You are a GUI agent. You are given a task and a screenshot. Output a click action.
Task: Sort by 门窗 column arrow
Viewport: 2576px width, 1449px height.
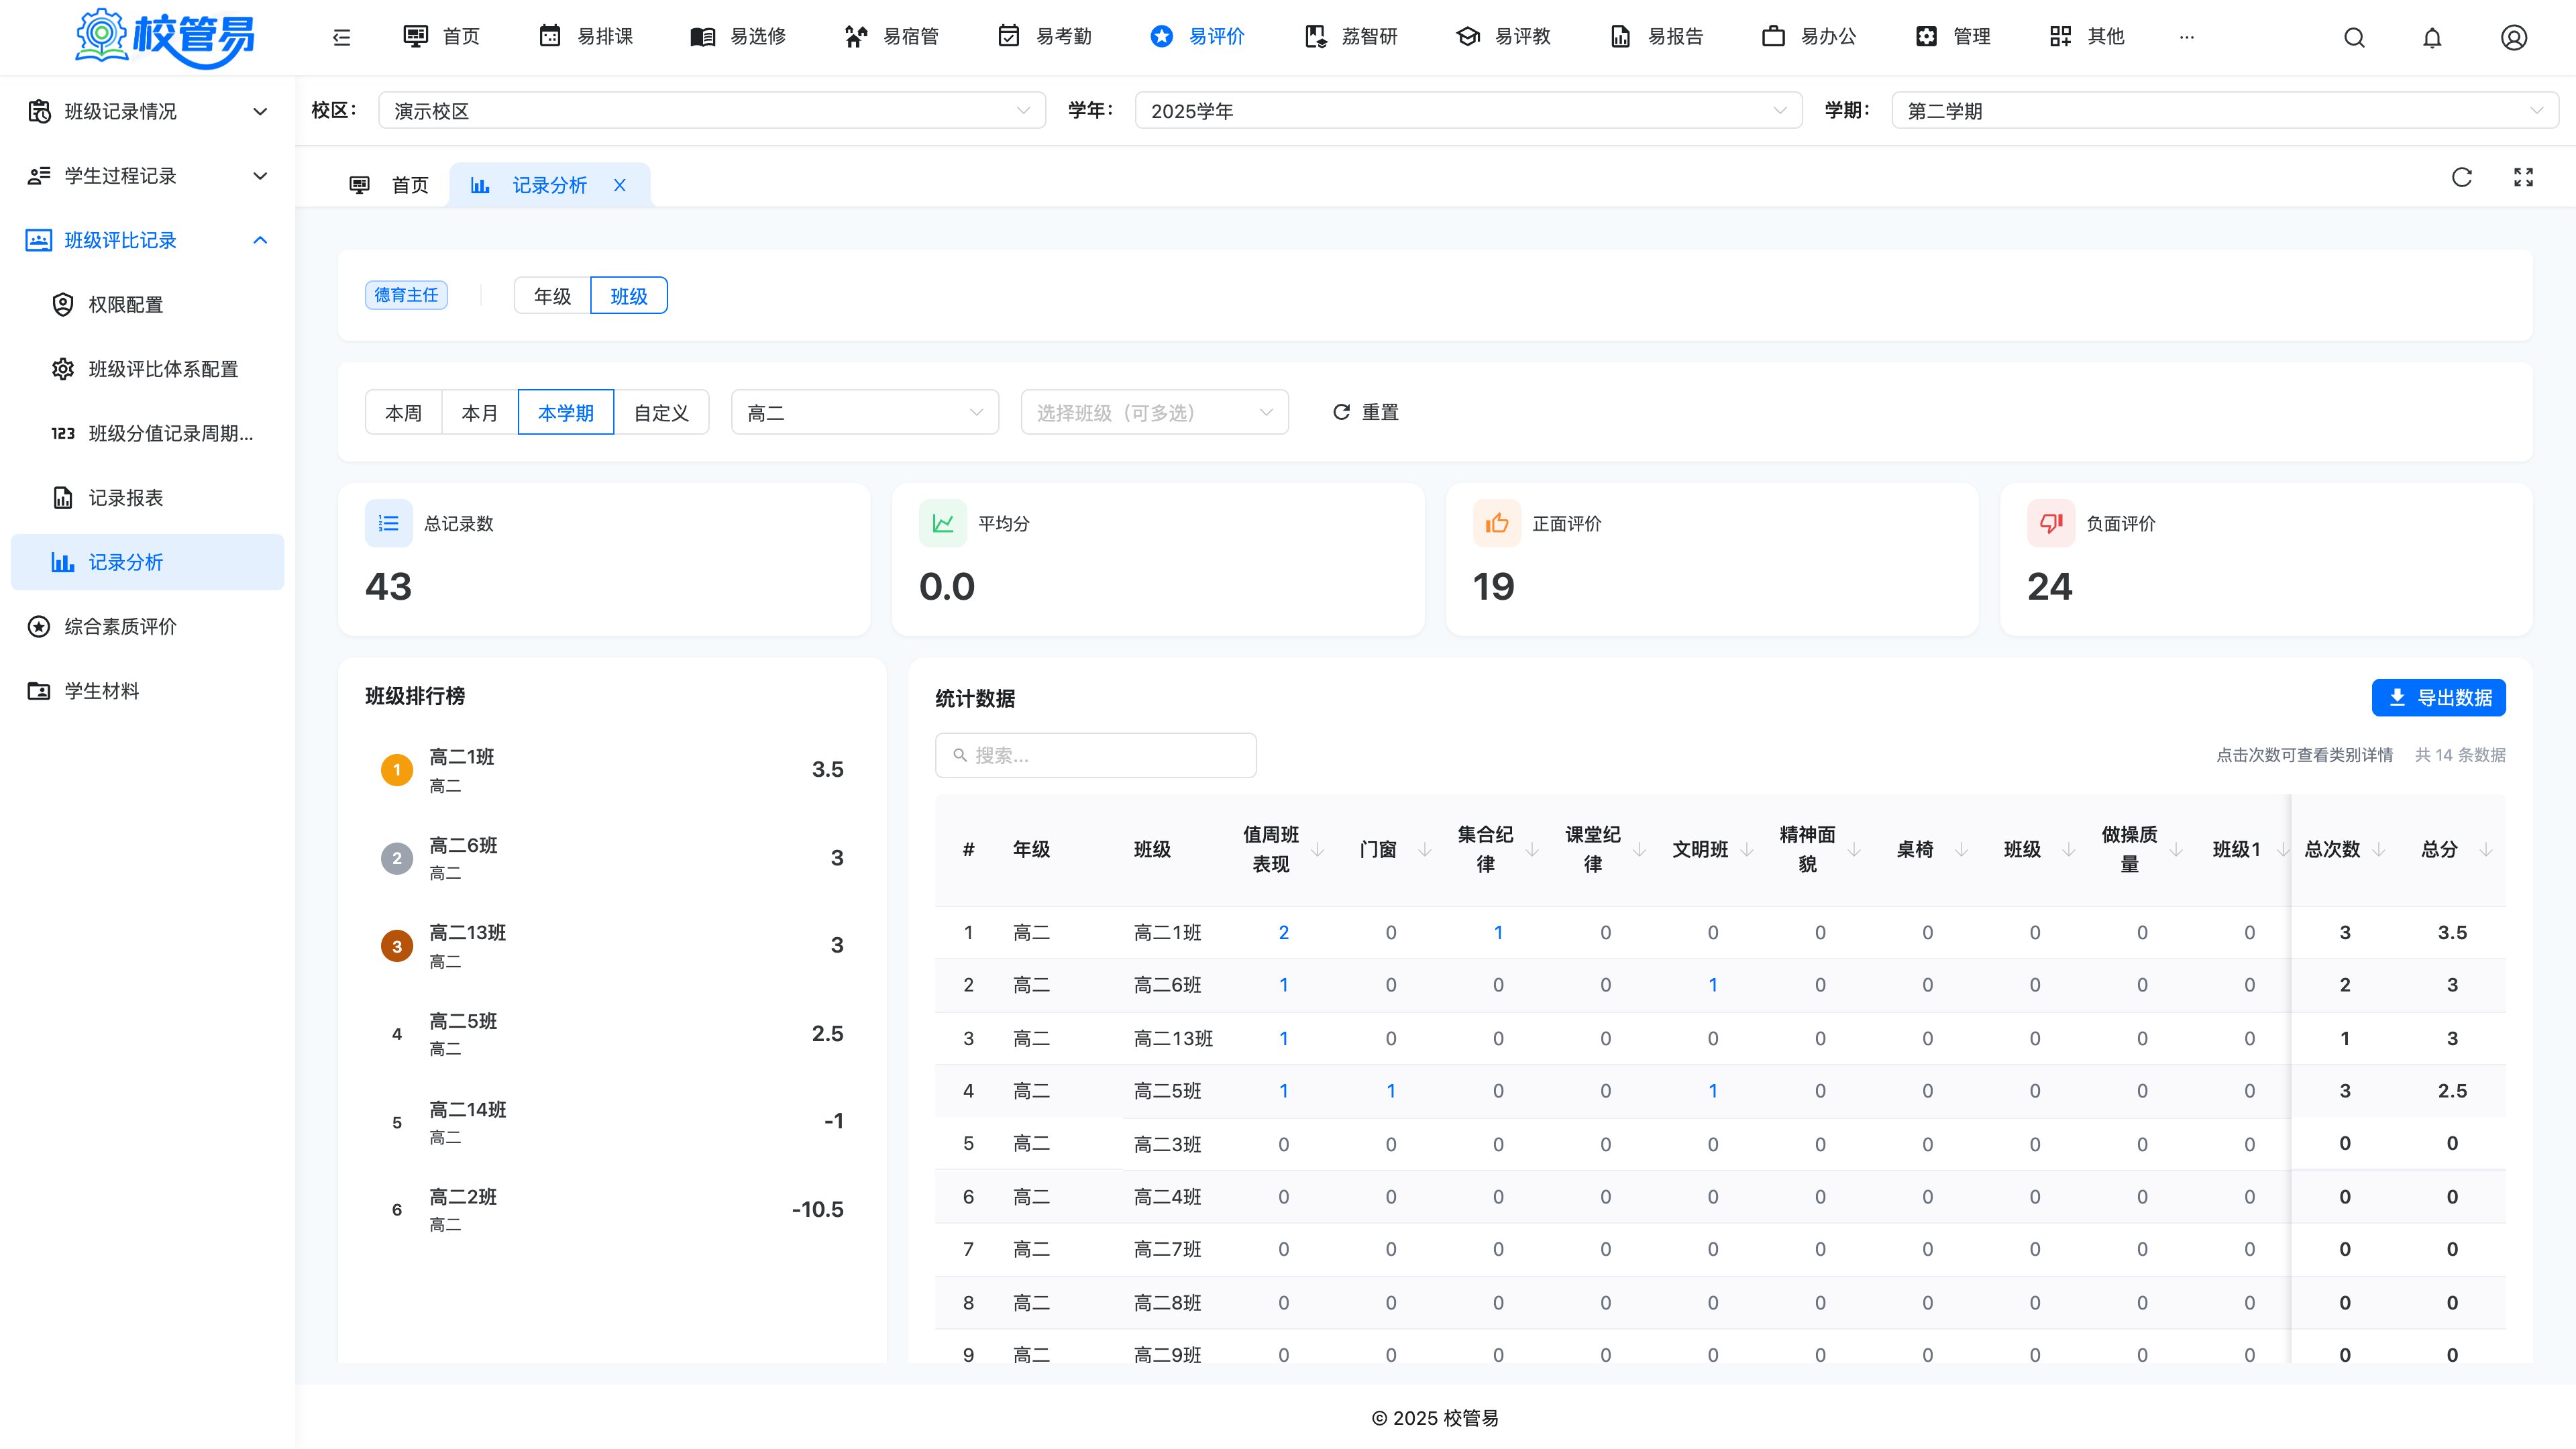[x=1424, y=850]
